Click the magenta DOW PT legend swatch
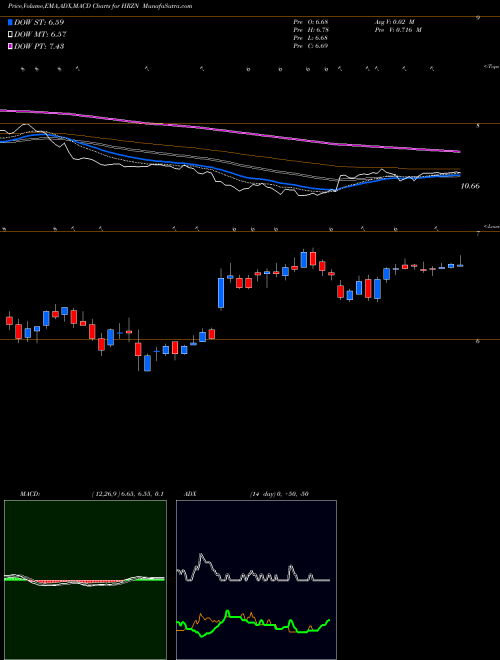This screenshot has height=660, width=500. pyautogui.click(x=10, y=46)
